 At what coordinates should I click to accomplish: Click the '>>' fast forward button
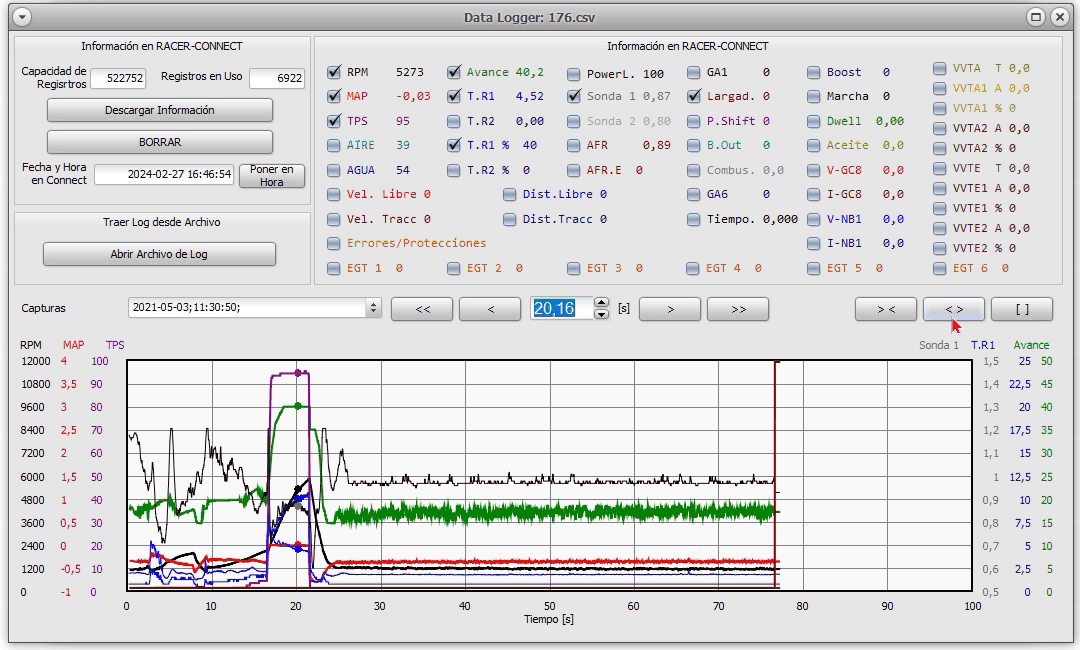[738, 309]
